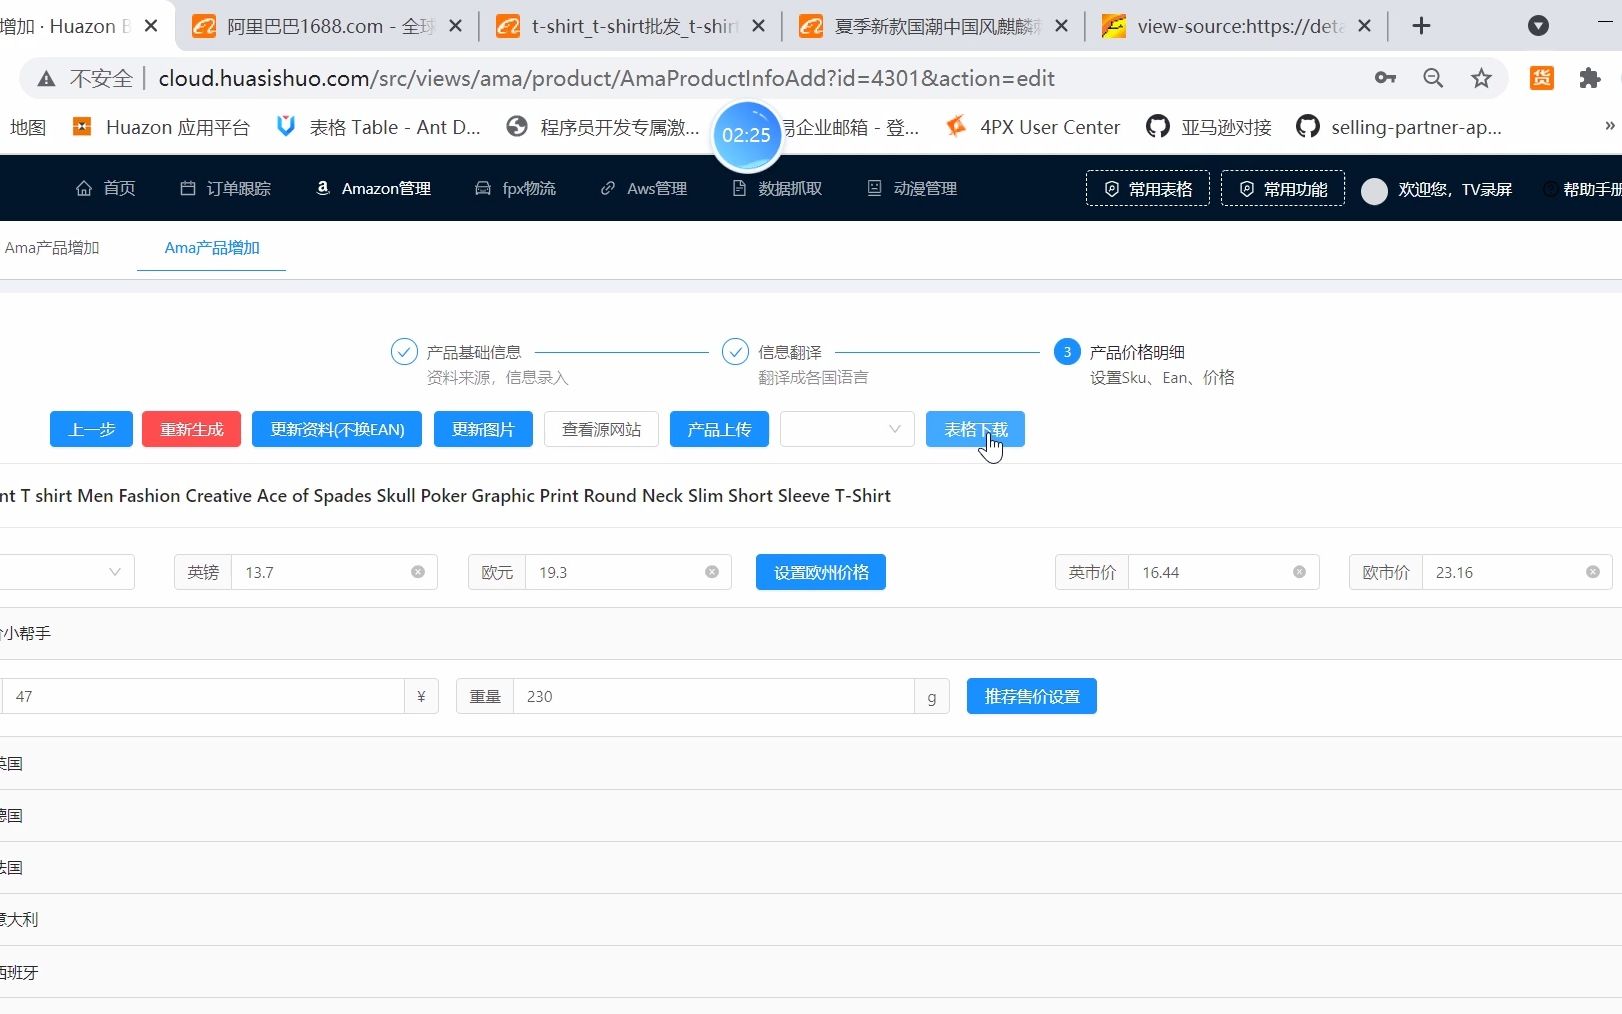The image size is (1622, 1014).
Task: Click the user avatar circle
Action: point(1374,190)
